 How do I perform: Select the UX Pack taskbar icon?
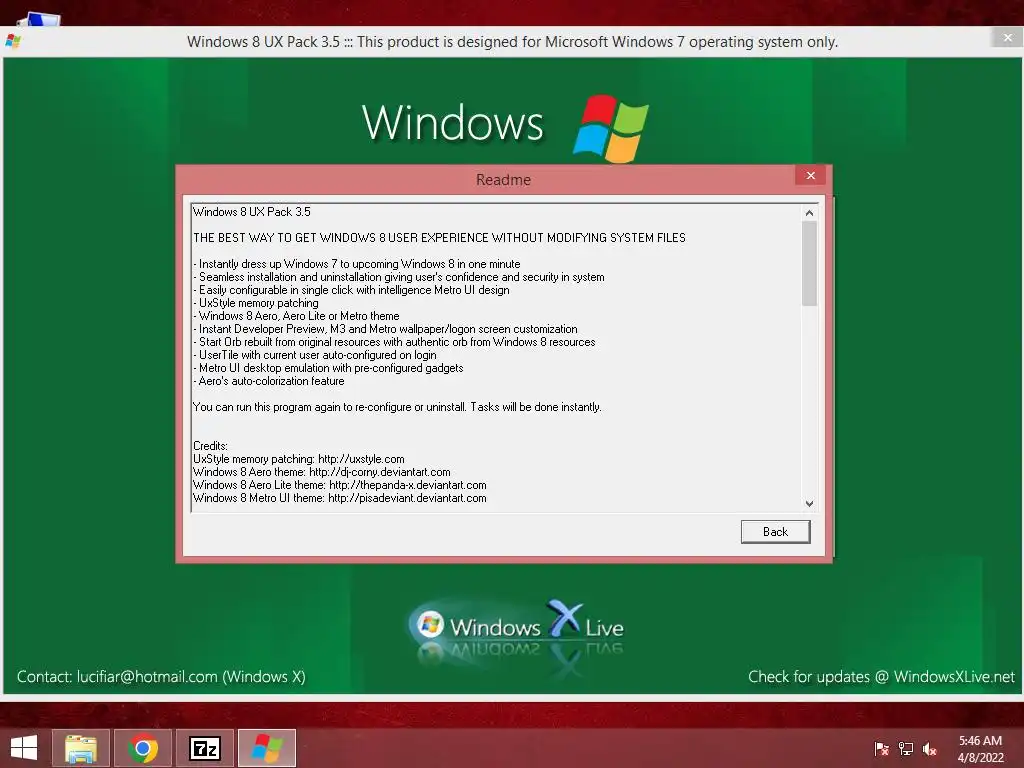(x=267, y=748)
